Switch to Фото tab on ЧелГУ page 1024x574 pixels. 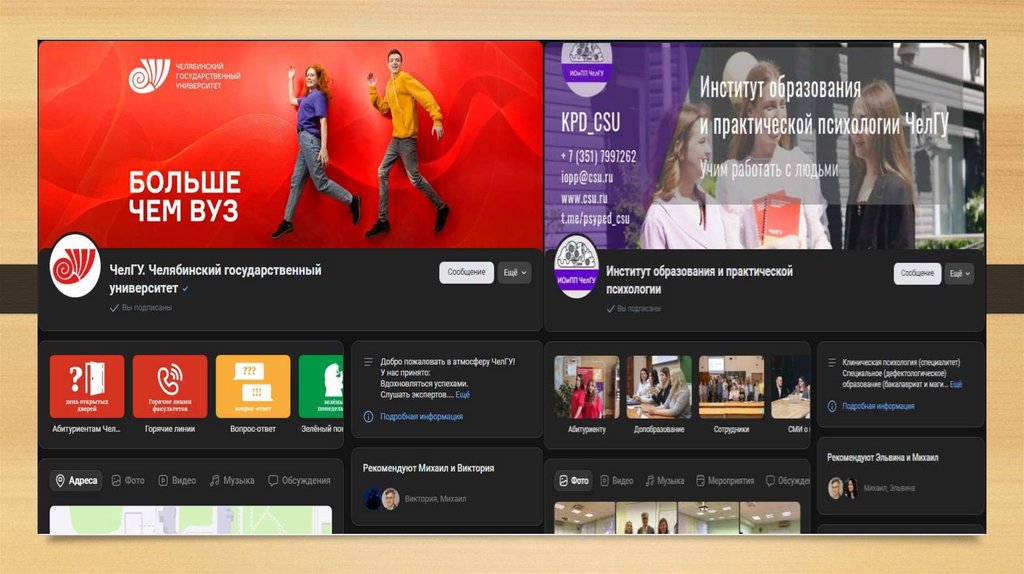[128, 481]
